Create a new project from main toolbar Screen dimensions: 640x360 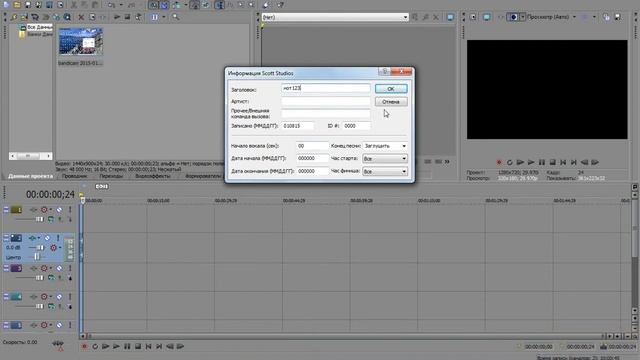[x=6, y=5]
